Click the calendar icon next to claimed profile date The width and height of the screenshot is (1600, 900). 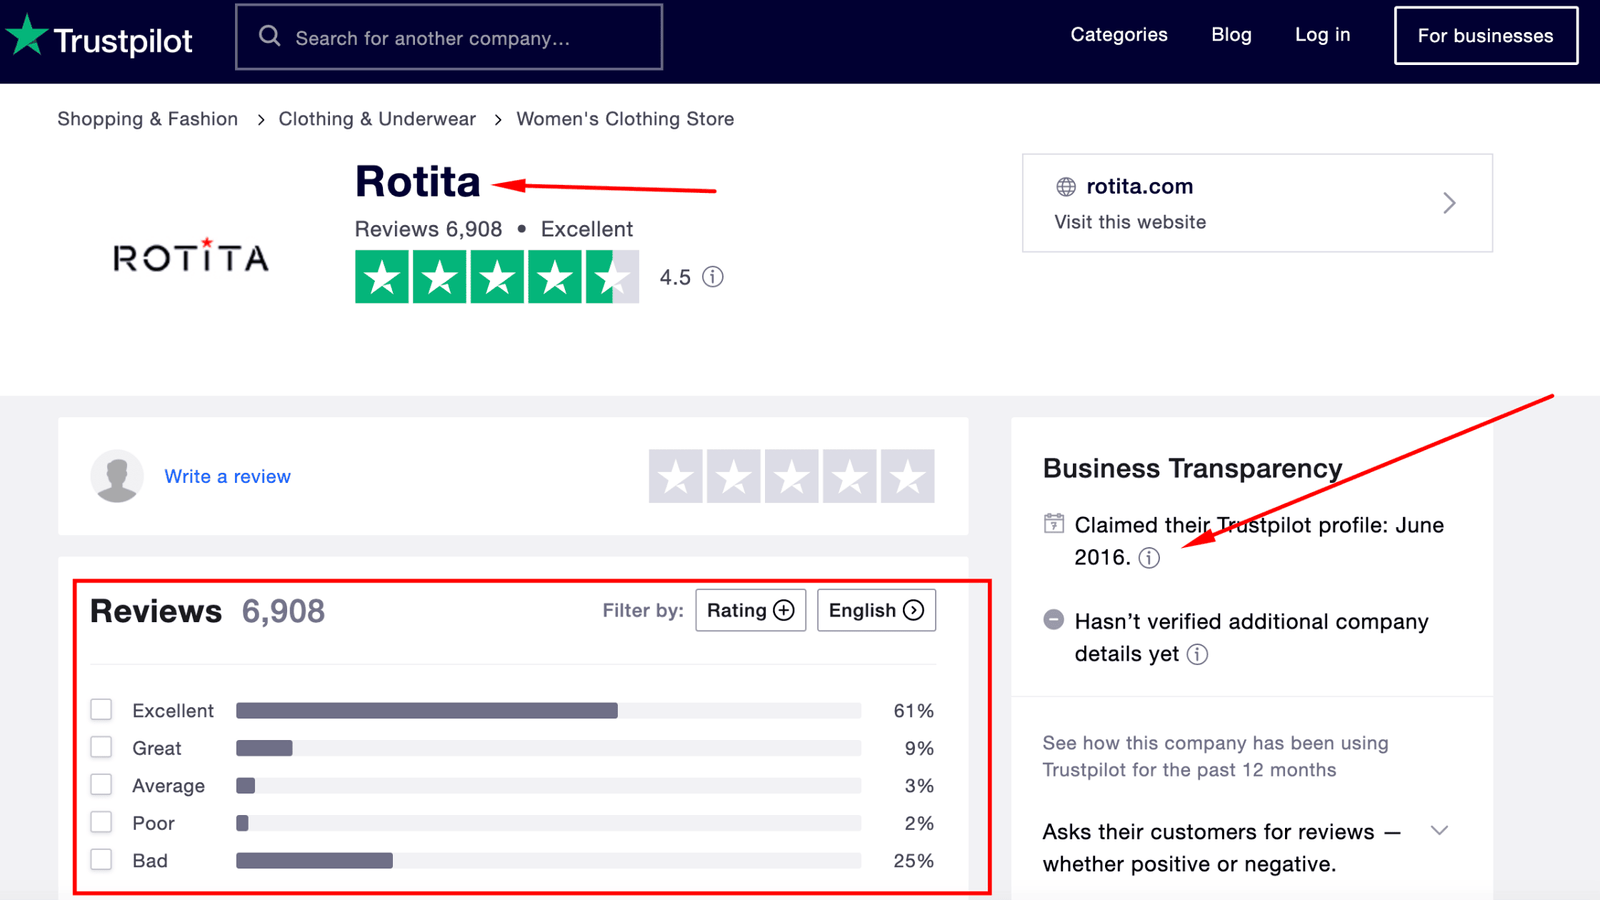tap(1054, 524)
